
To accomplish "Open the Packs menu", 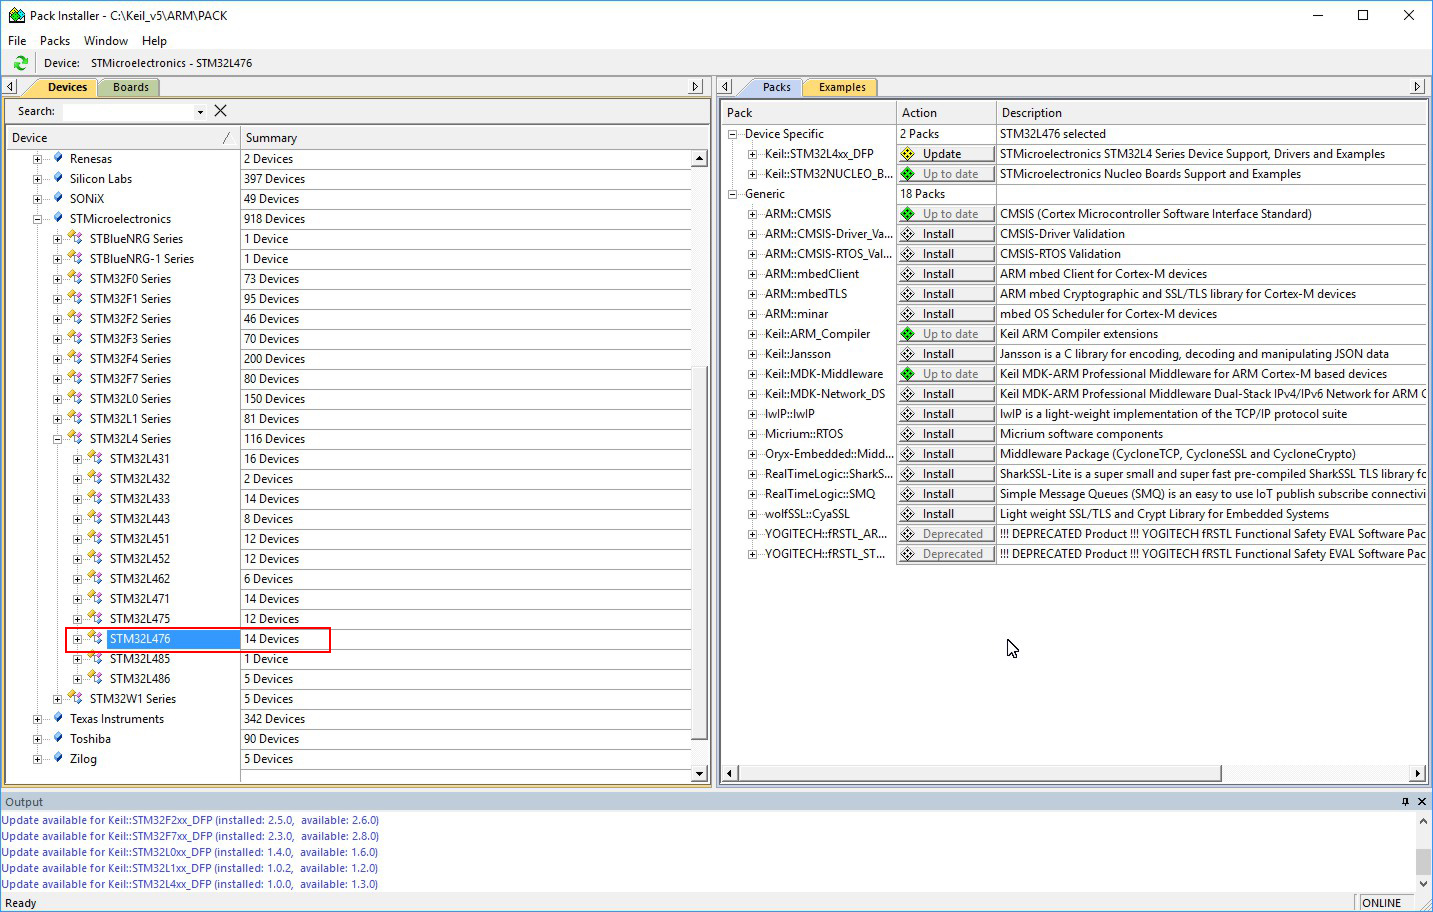I will click(54, 41).
